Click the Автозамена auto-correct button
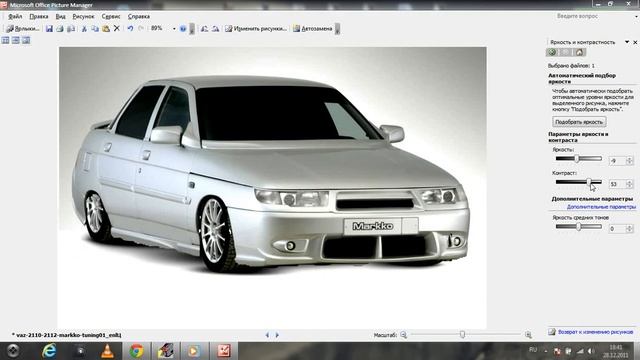Viewport: 640px width, 360px height. (x=313, y=29)
